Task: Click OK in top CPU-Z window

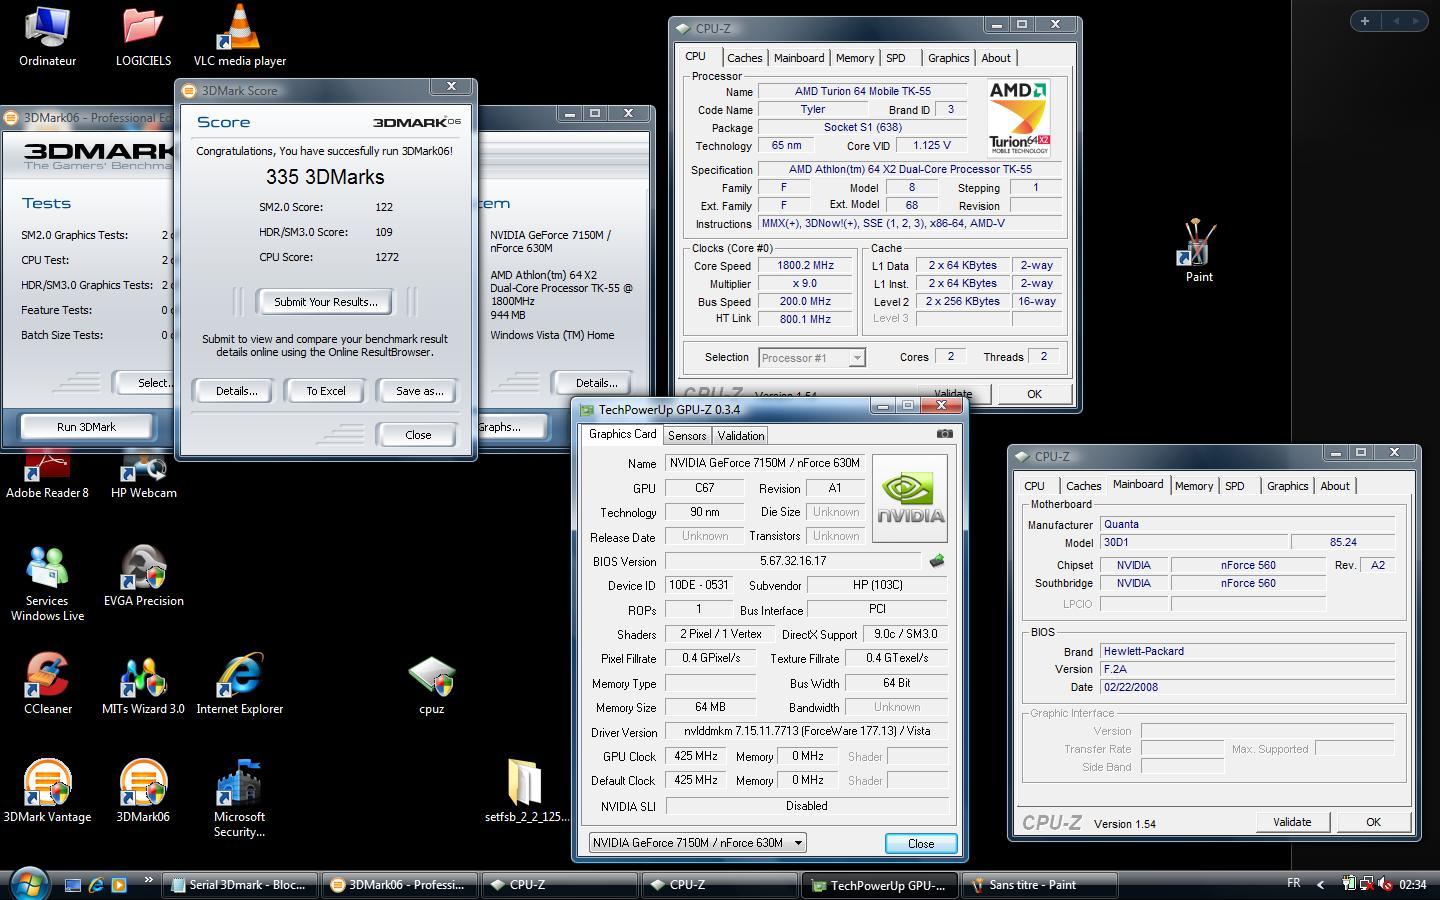Action: tap(1034, 394)
